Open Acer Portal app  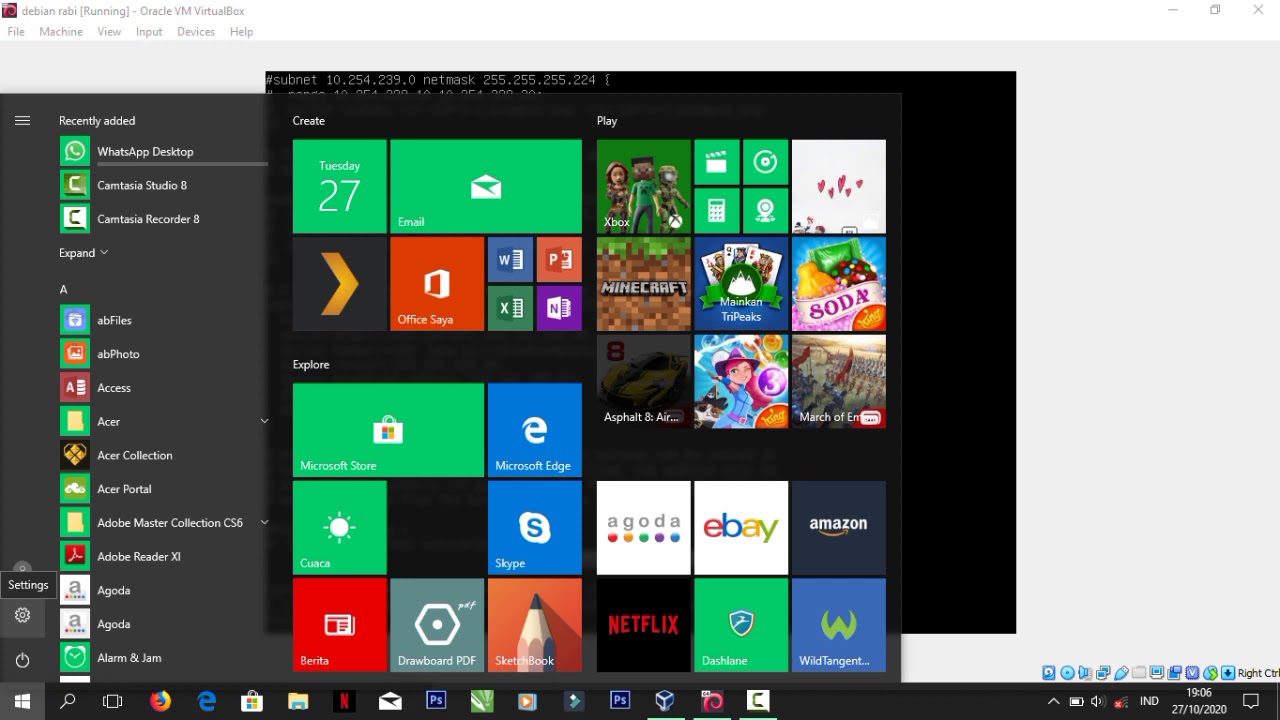pyautogui.click(x=164, y=489)
